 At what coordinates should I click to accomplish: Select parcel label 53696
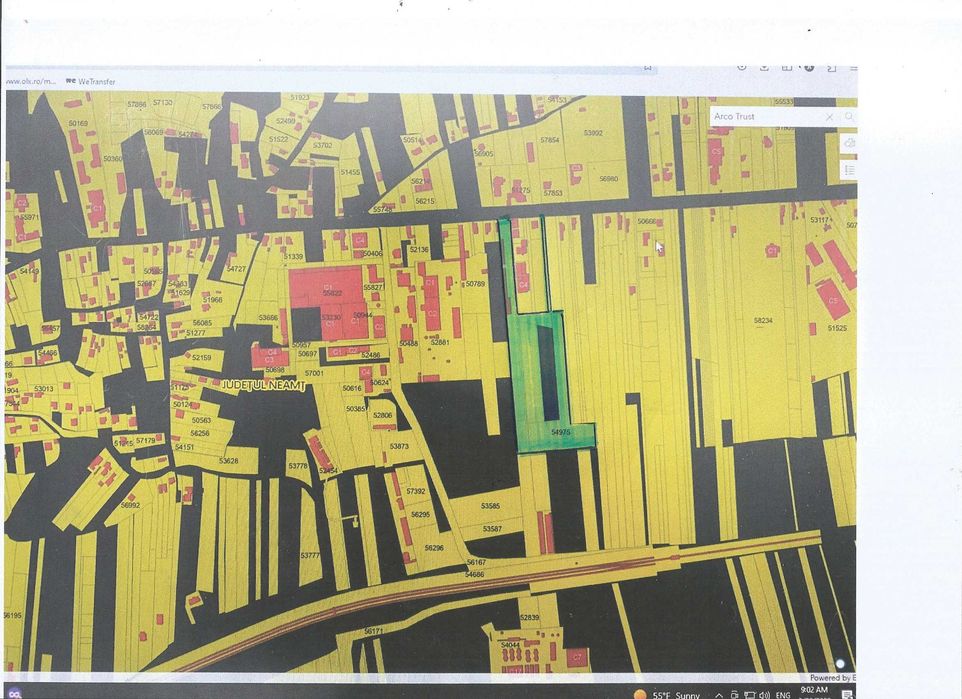[268, 318]
